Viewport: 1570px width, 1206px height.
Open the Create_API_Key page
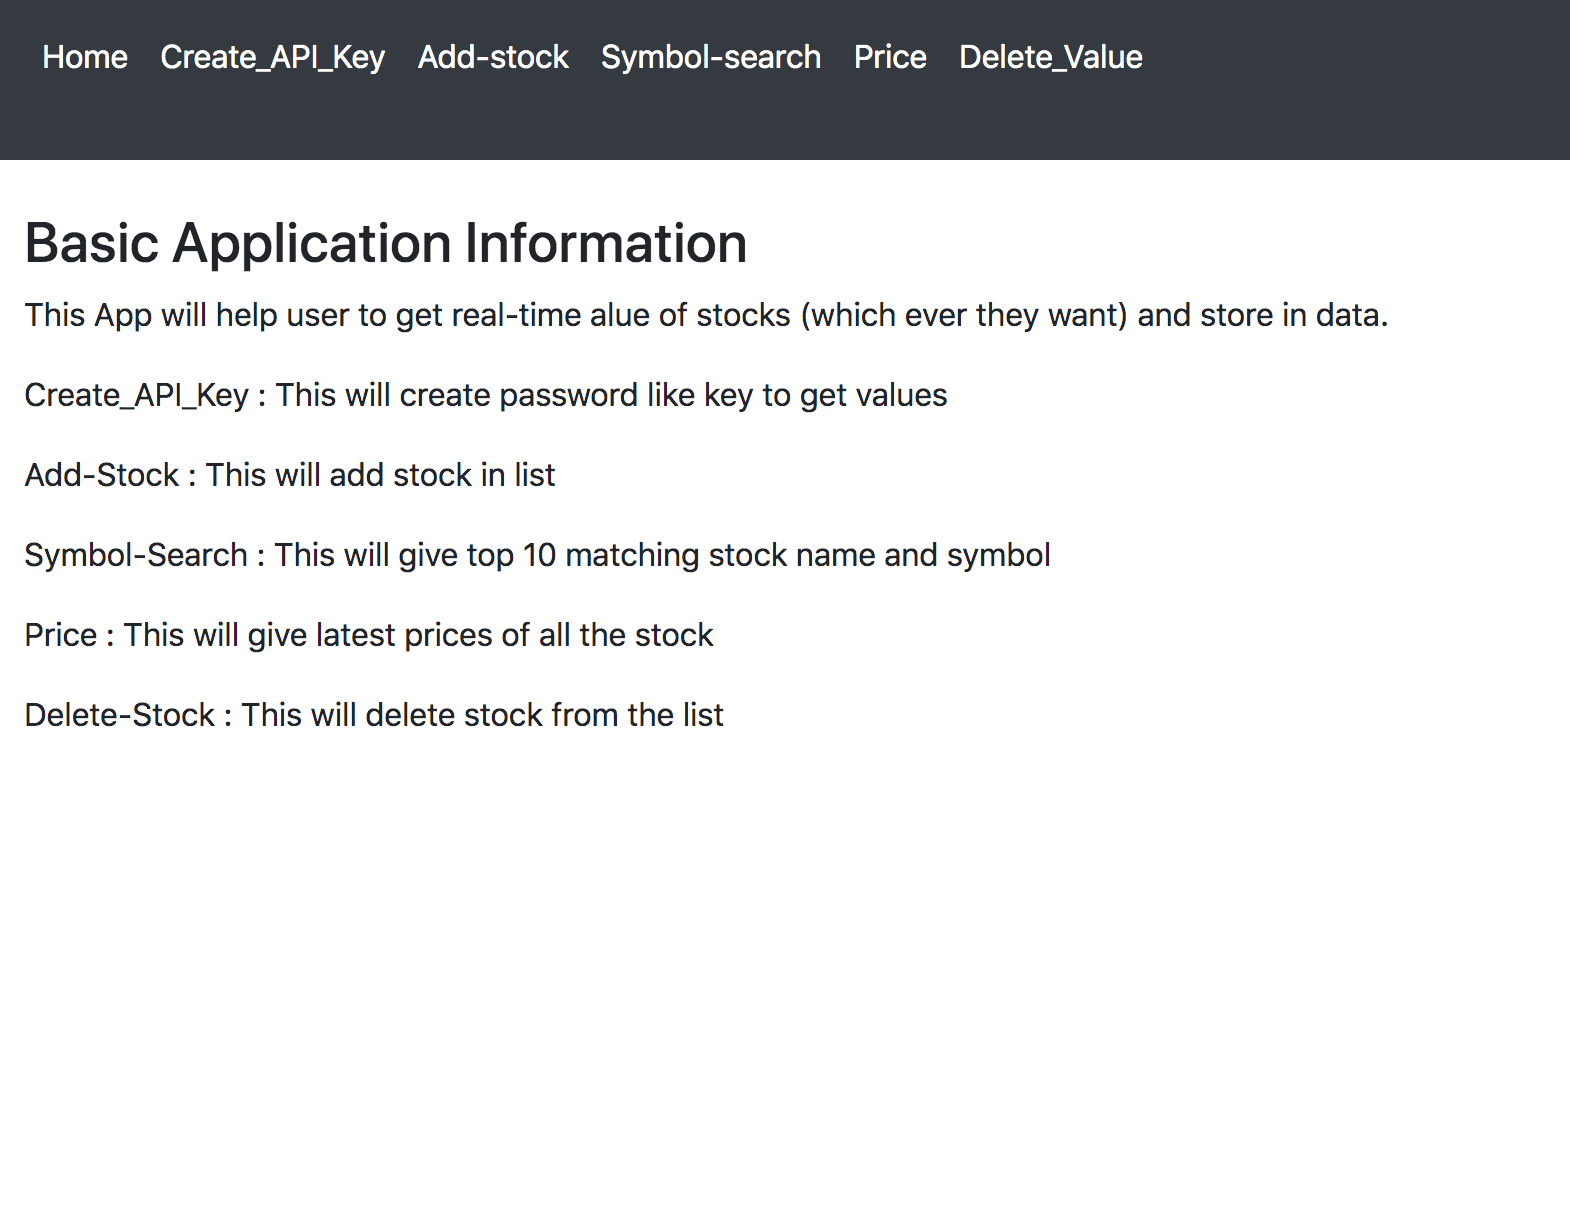click(272, 57)
